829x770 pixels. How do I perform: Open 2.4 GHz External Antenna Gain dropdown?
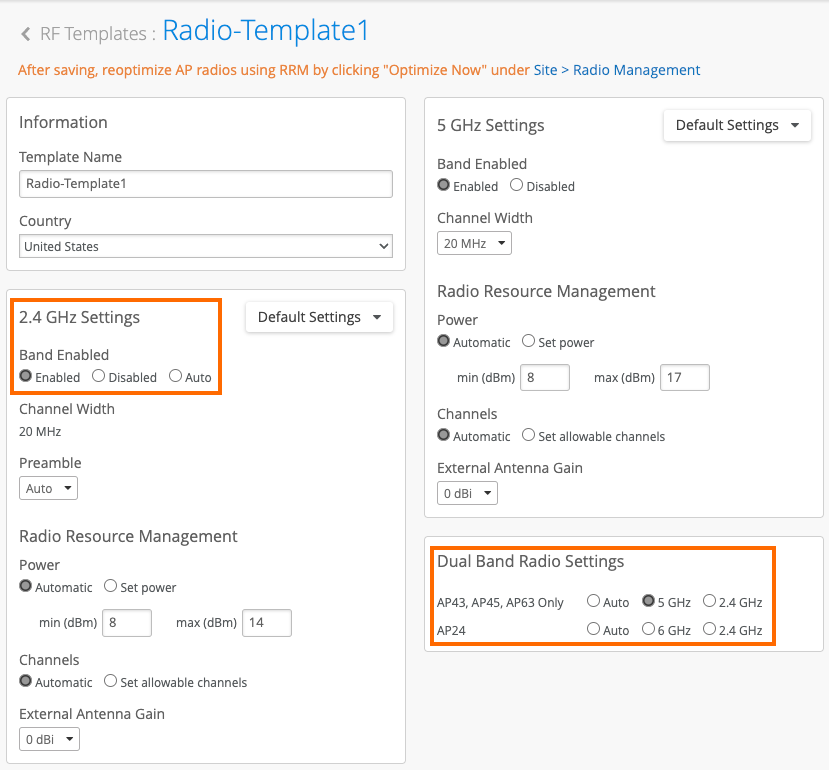[x=49, y=739]
